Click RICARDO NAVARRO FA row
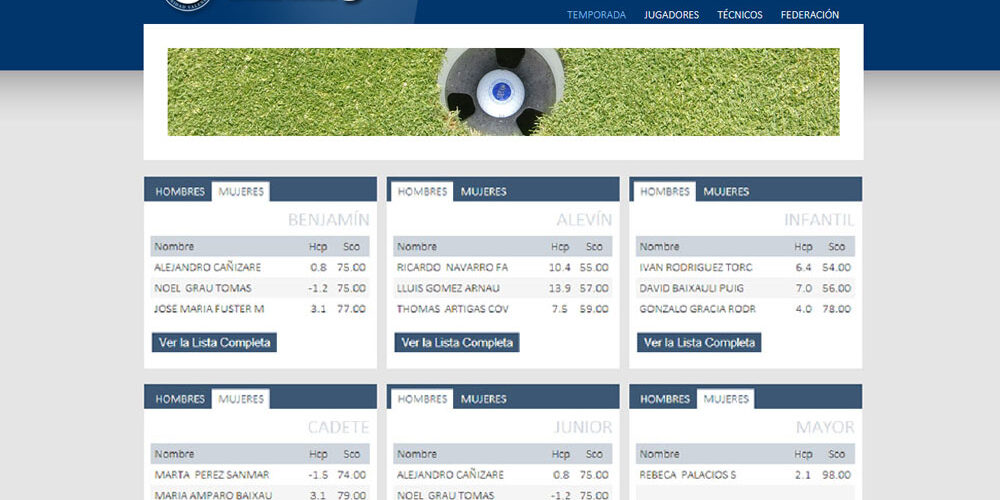Image resolution: width=1000 pixels, height=500 pixels. pos(503,267)
